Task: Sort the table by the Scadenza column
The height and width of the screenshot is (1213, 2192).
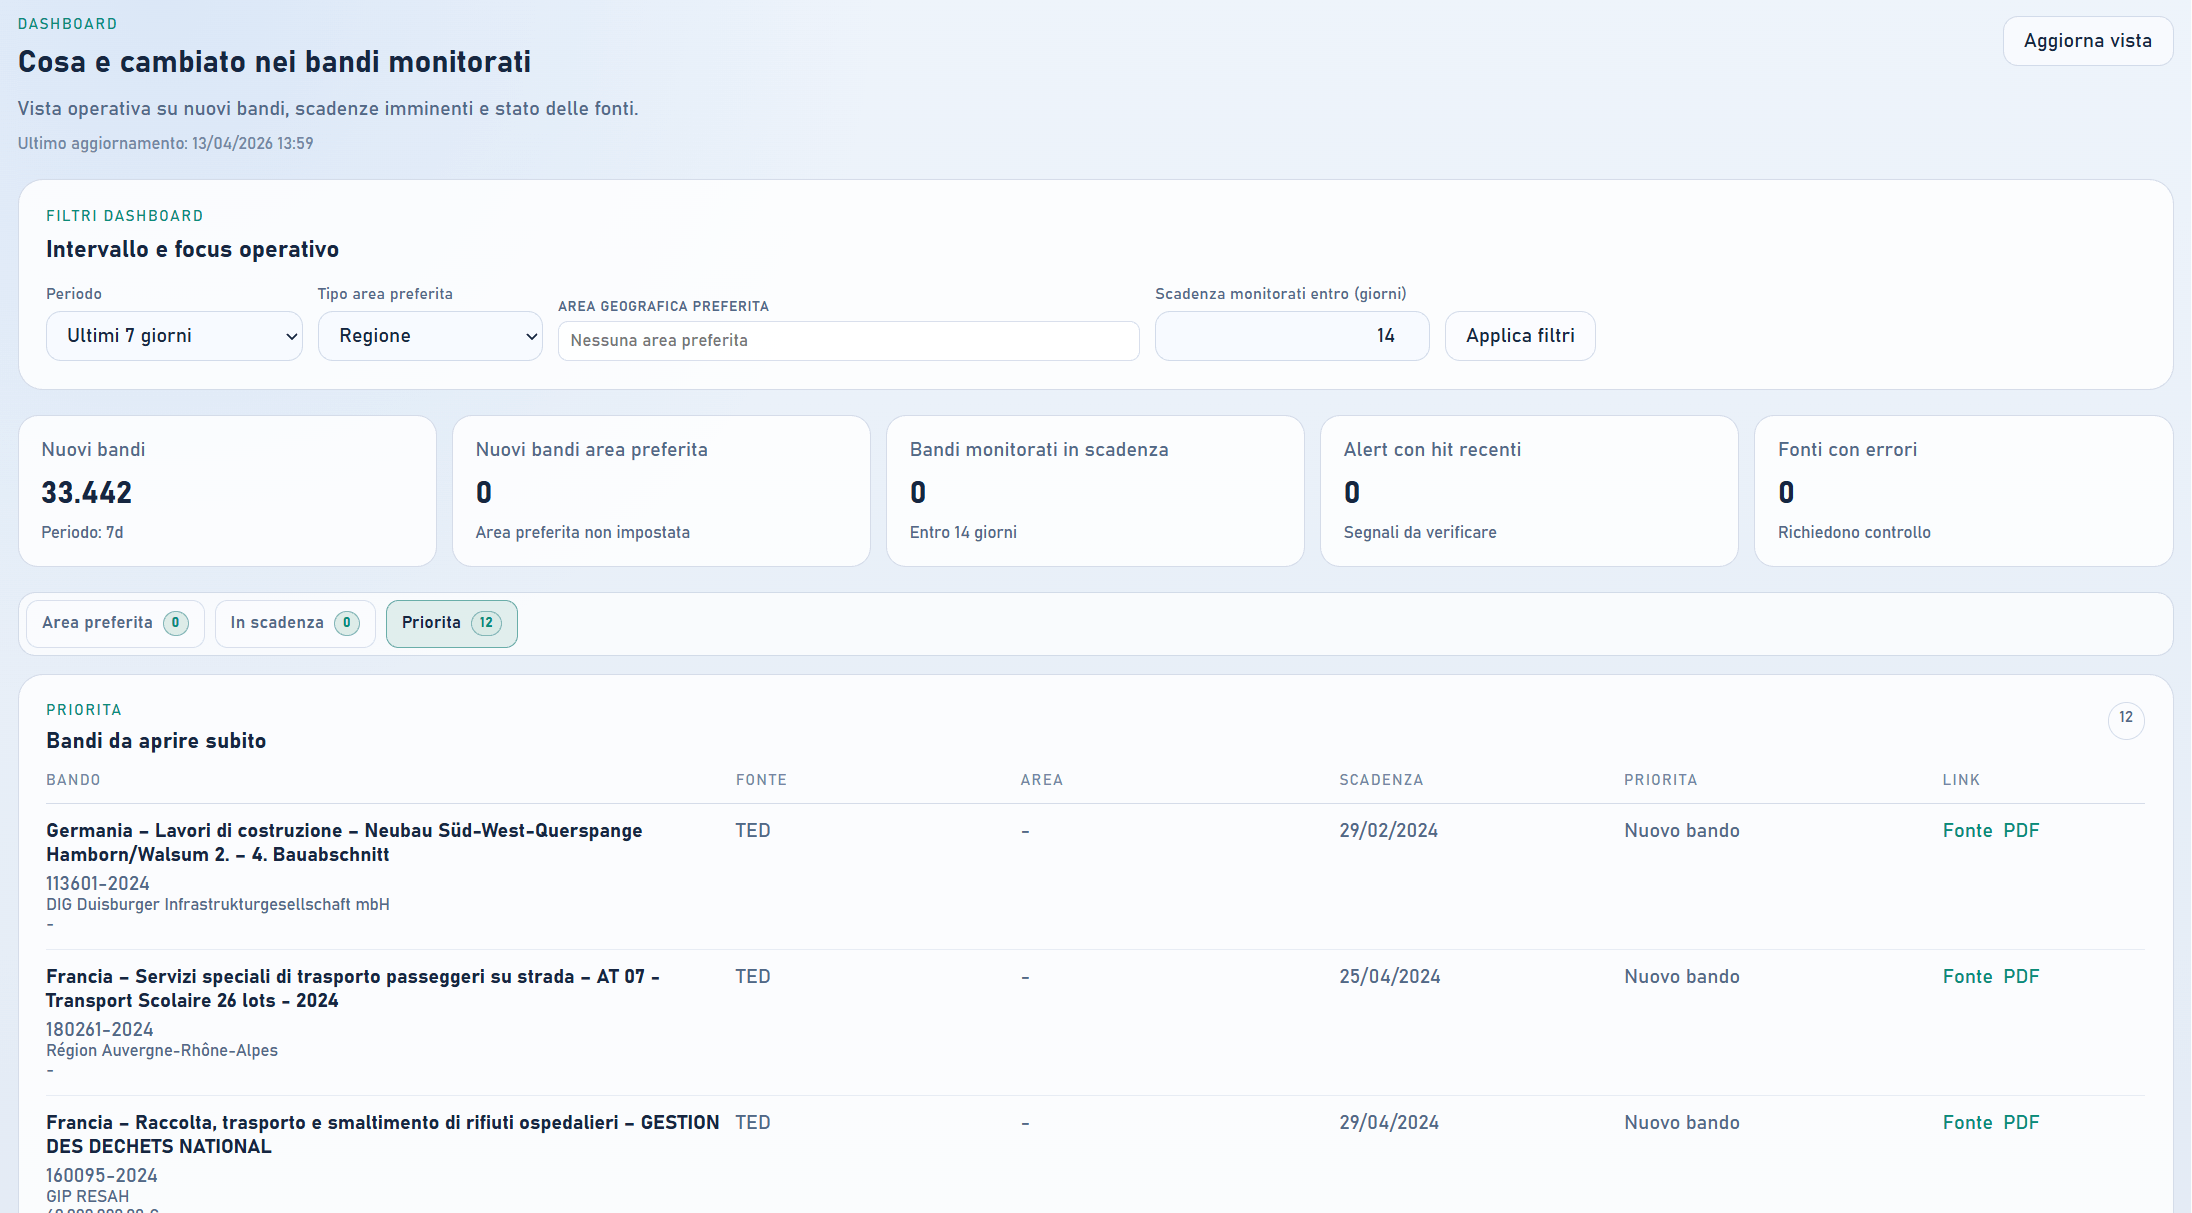Action: pyautogui.click(x=1381, y=779)
